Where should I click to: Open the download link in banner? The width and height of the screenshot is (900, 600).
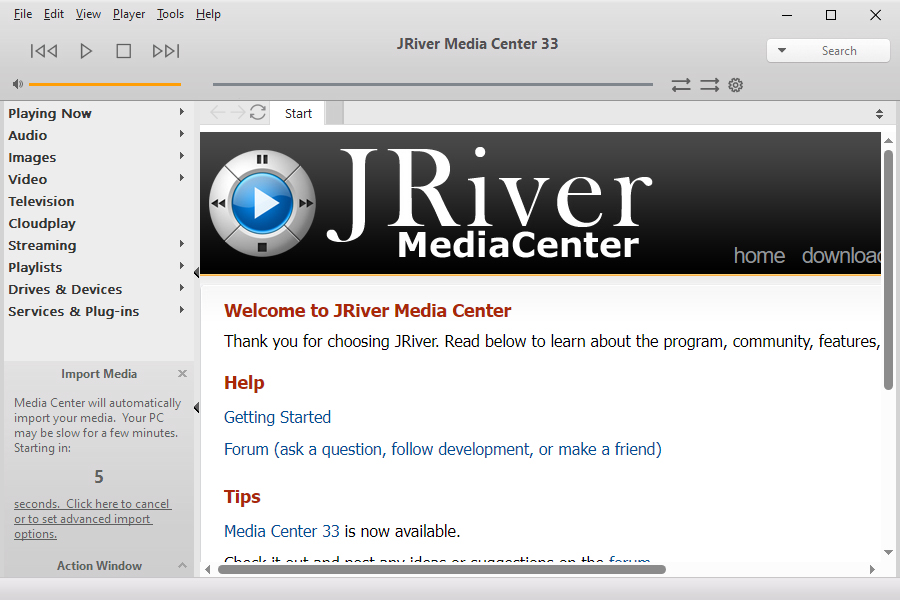pos(841,256)
